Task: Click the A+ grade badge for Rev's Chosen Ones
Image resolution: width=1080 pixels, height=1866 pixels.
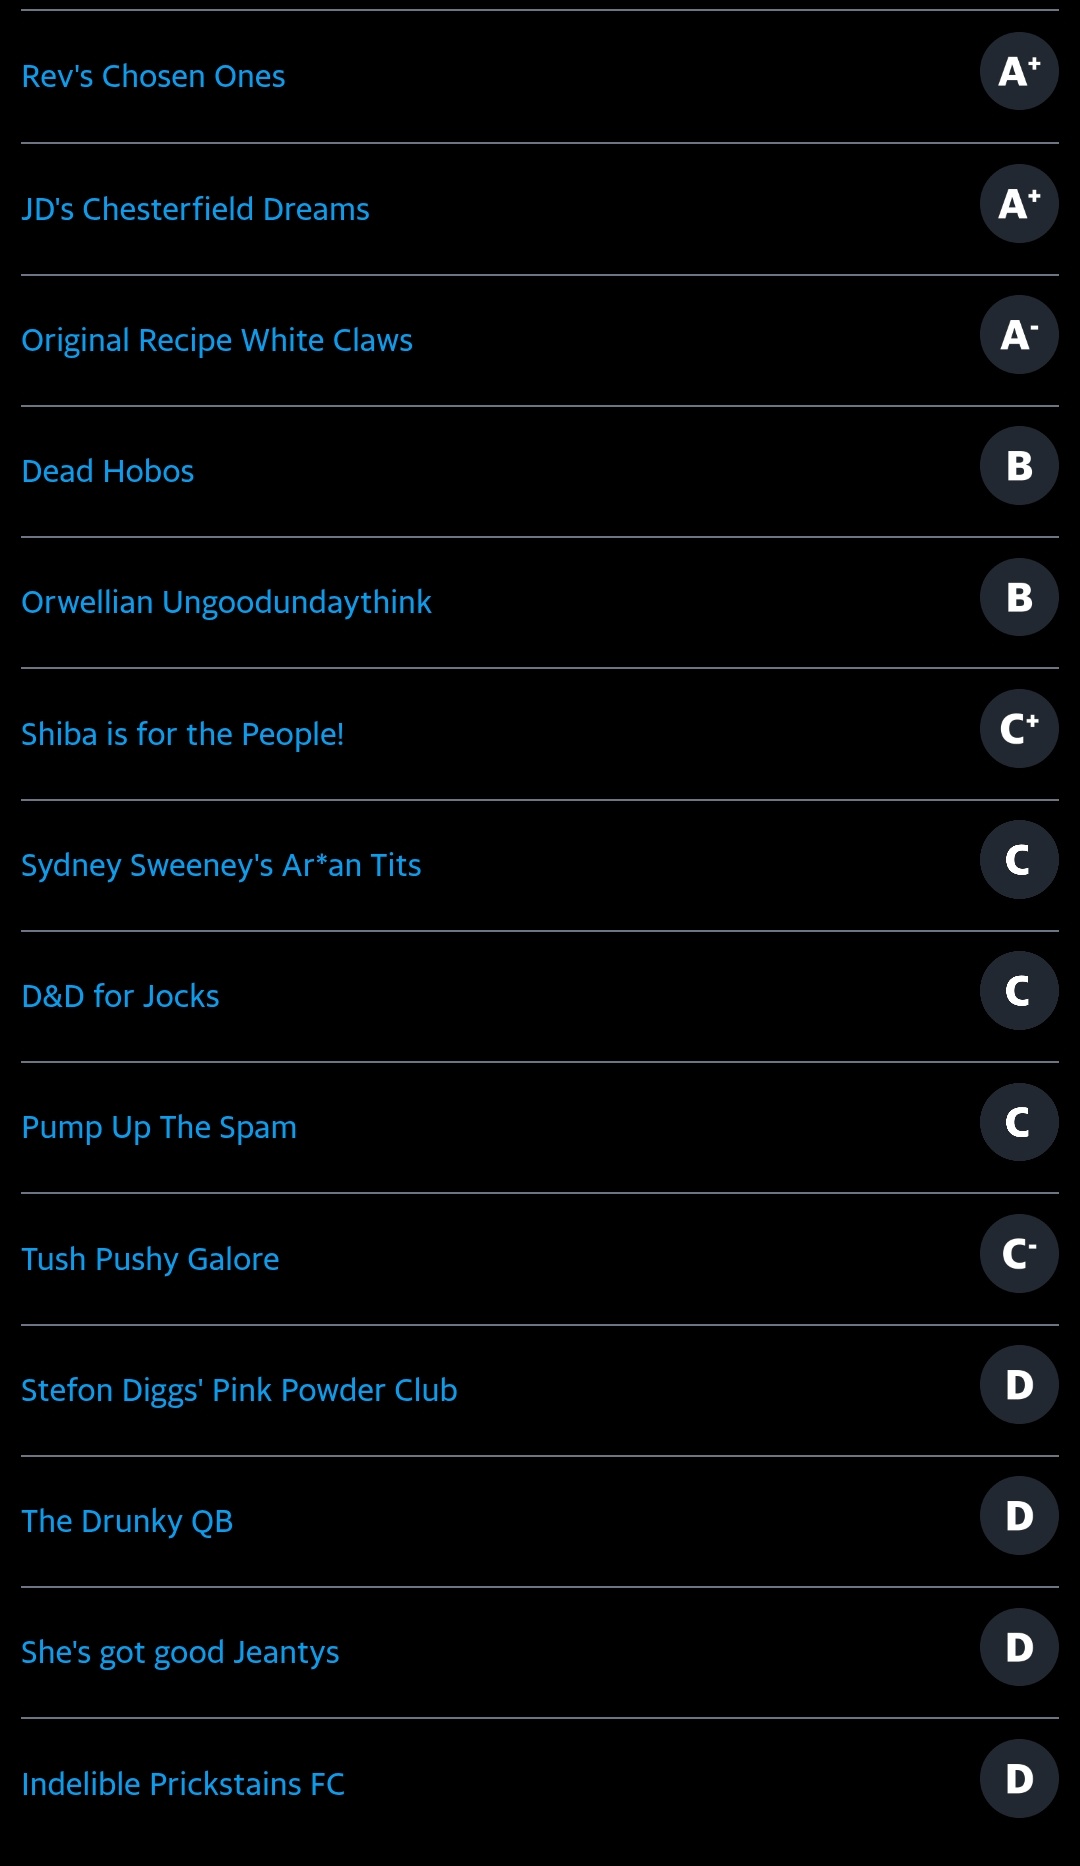Action: (x=1018, y=72)
